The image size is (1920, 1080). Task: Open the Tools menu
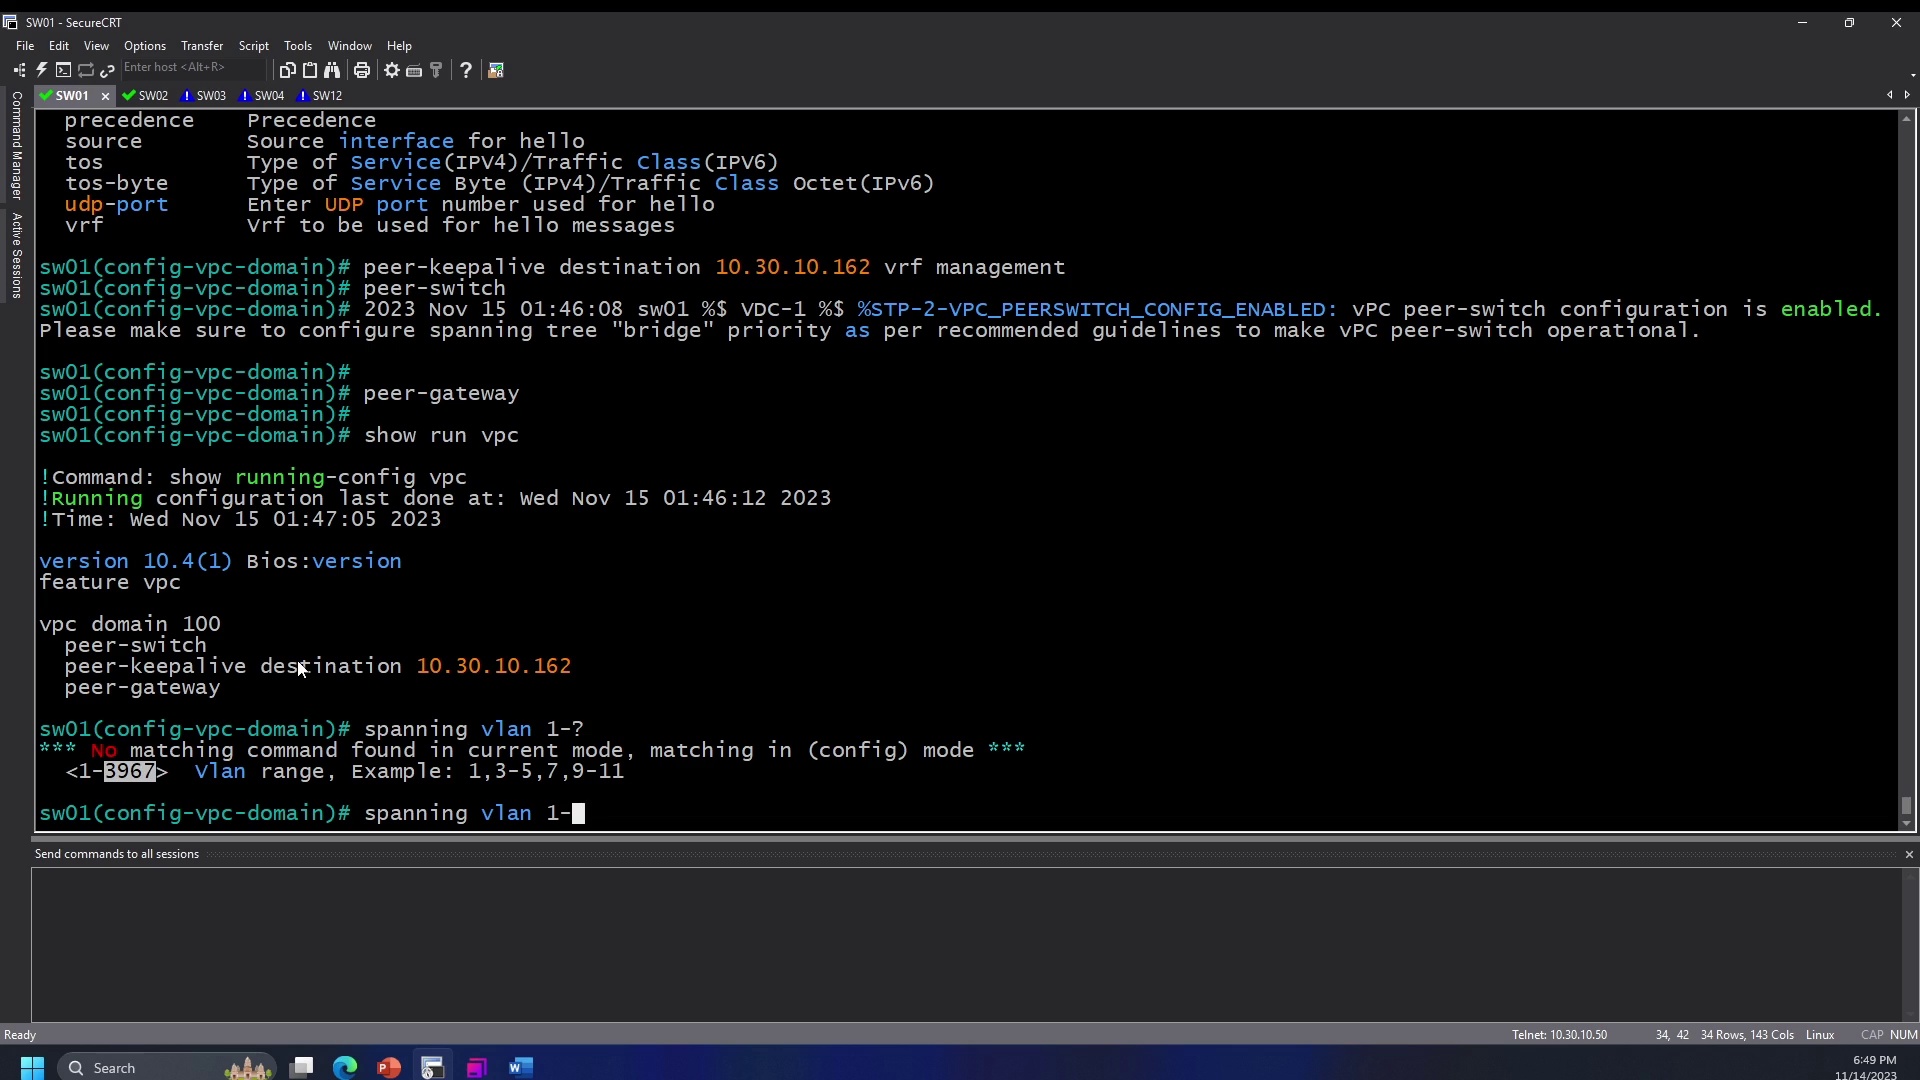click(297, 44)
